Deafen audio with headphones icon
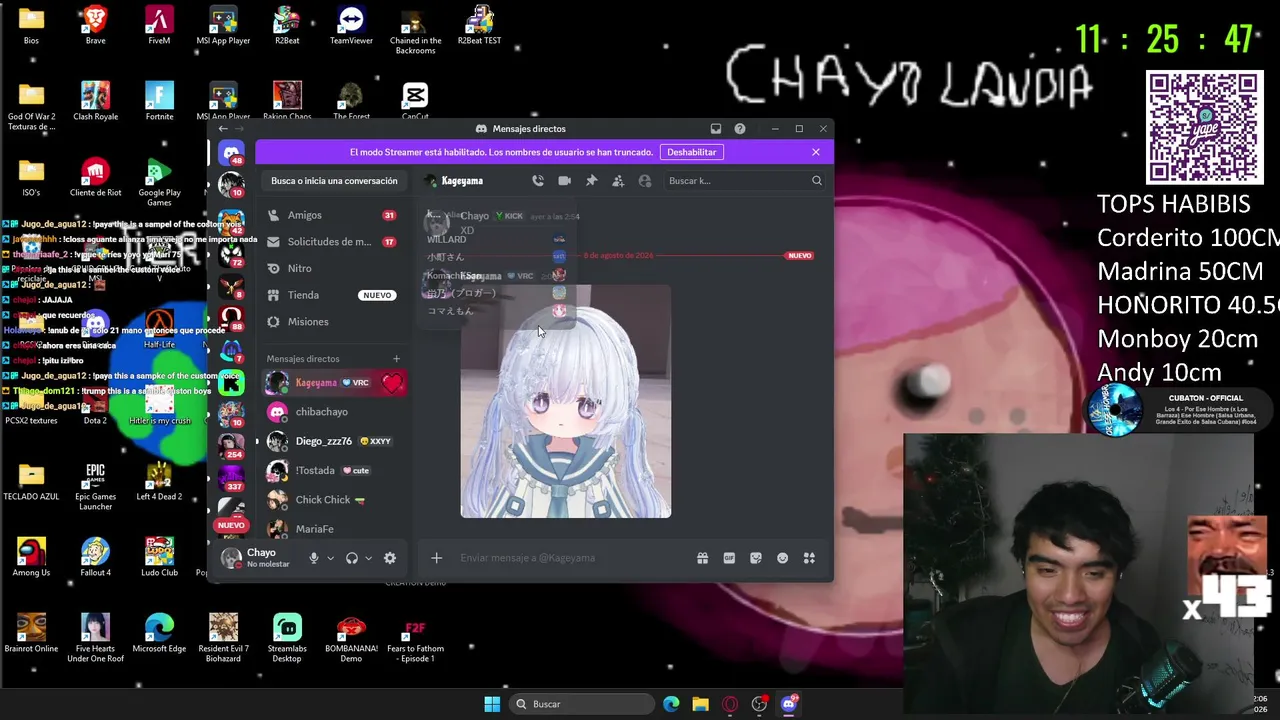This screenshot has height=720, width=1280. (352, 558)
